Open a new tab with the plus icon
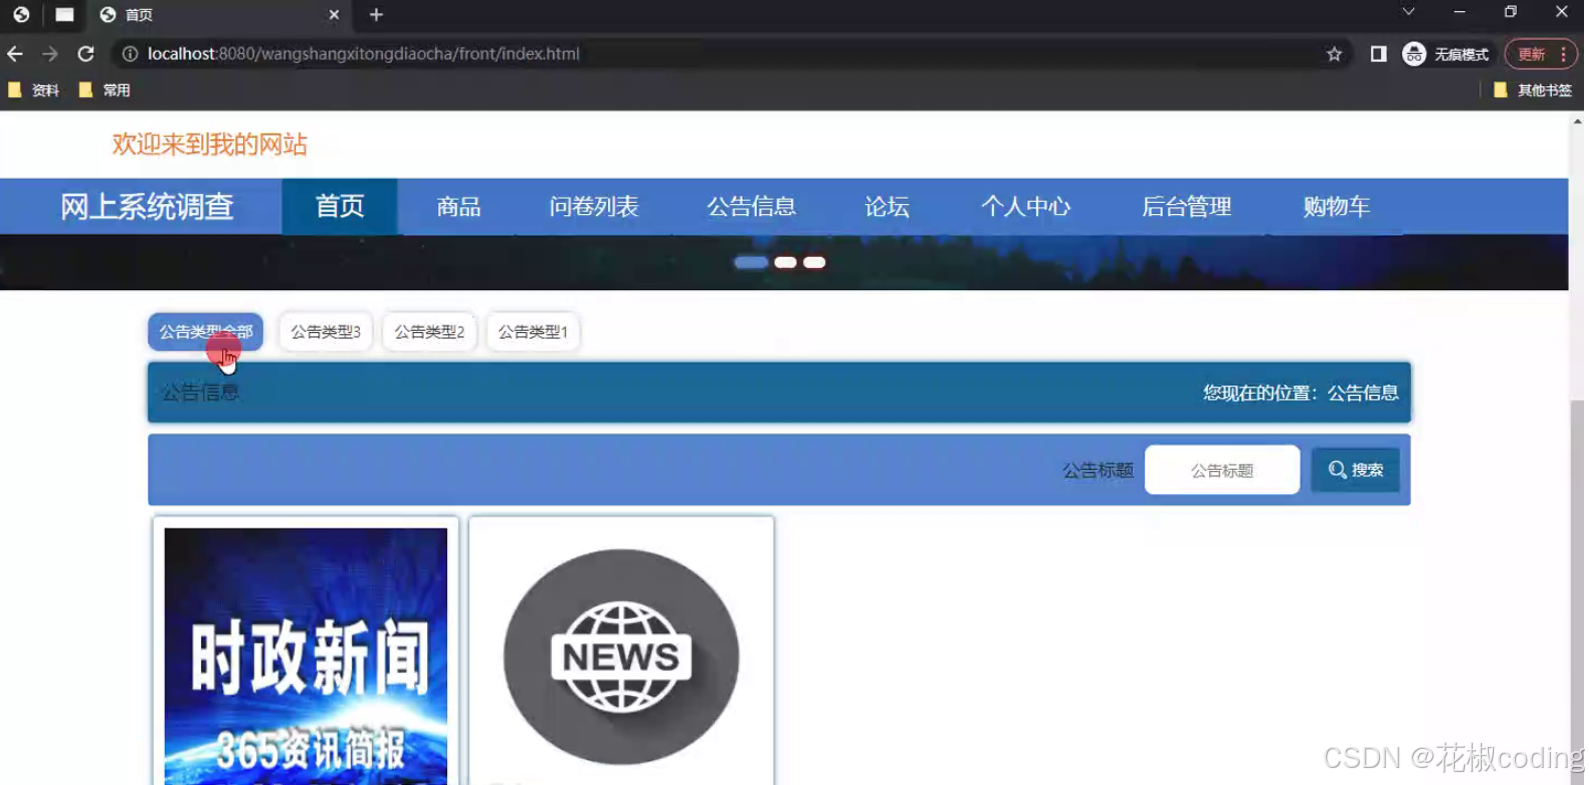Image resolution: width=1589 pixels, height=785 pixels. click(376, 15)
